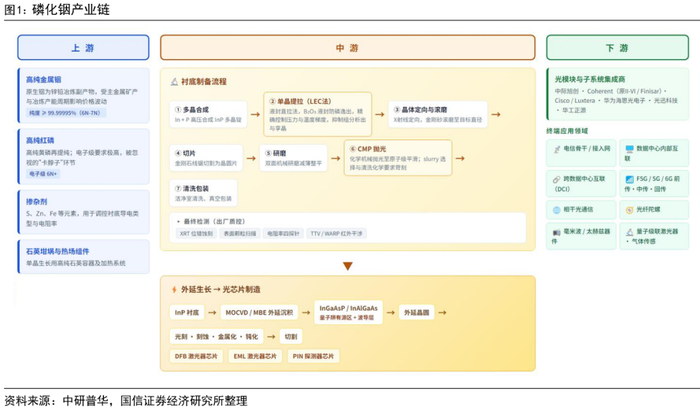Click the 电信骨干 / 接入网 label
The image size is (700, 410).
587,148
